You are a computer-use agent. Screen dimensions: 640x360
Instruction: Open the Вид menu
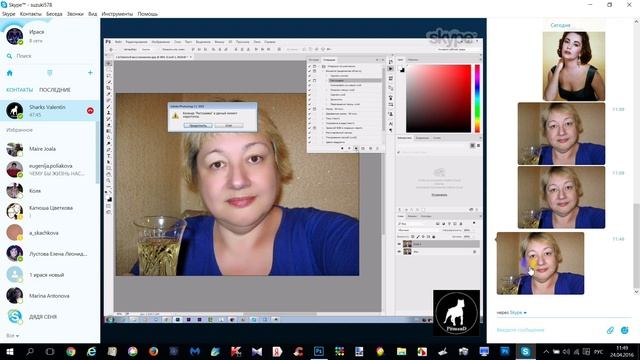click(x=93, y=14)
